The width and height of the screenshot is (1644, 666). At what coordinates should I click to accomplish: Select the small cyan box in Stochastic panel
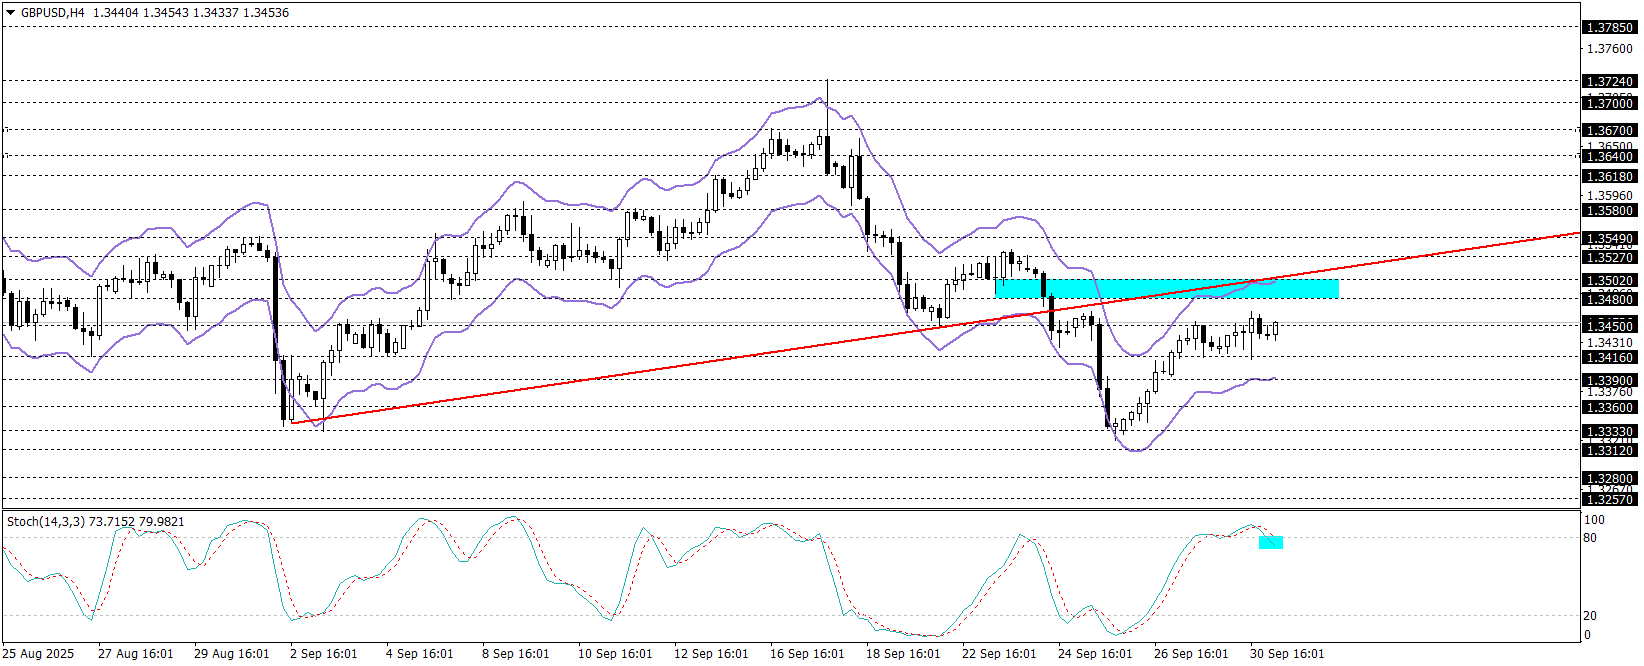1270,542
